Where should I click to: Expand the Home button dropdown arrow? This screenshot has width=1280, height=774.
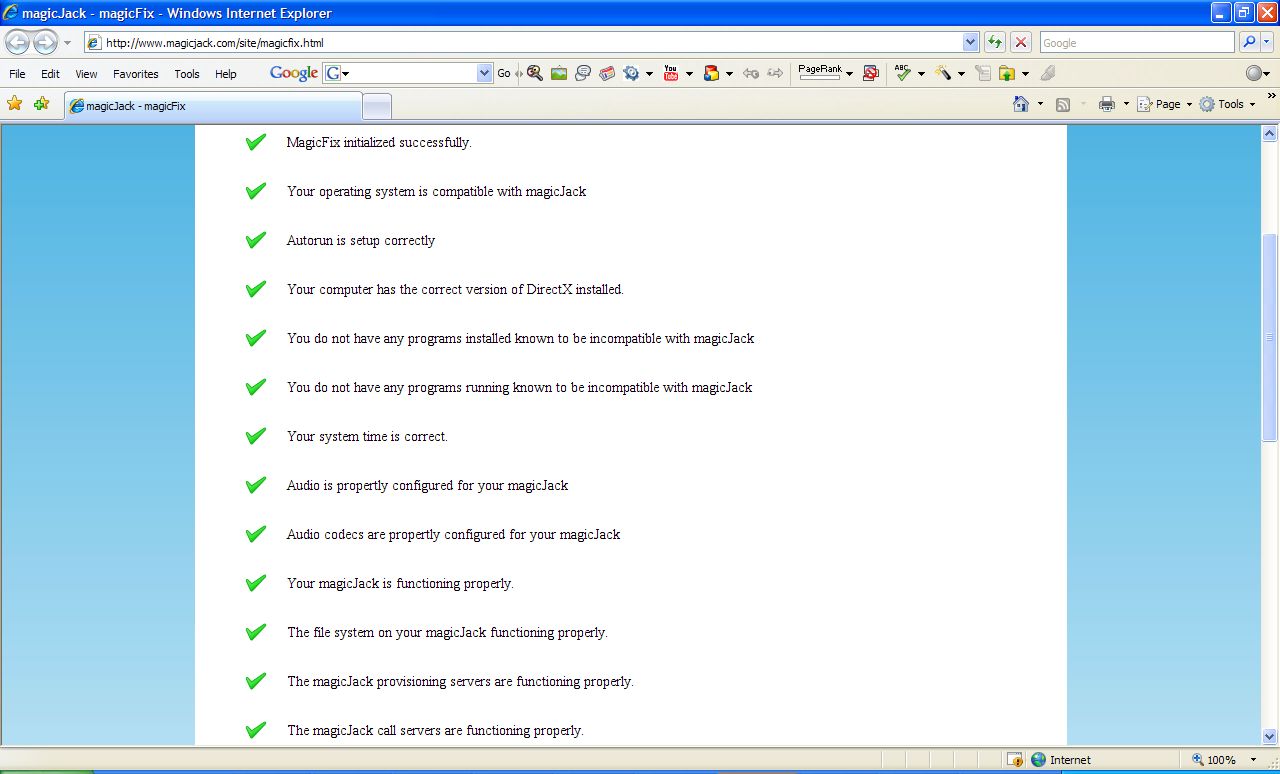click(x=1040, y=104)
